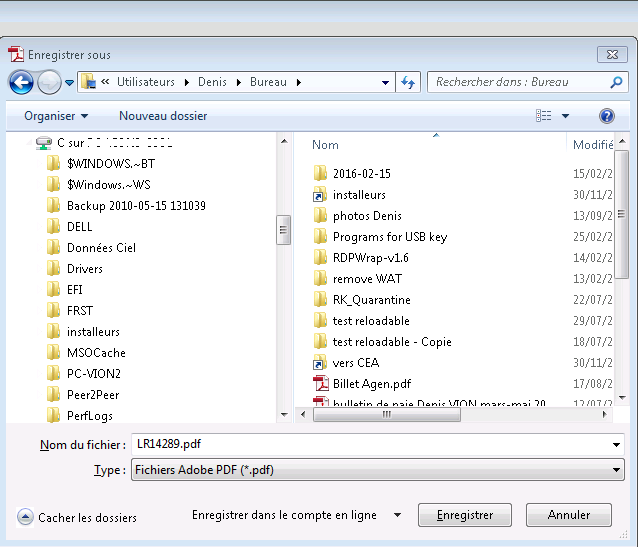Click the MSOCache folder icon
Viewport: 638px width, 547px height.
(53, 353)
